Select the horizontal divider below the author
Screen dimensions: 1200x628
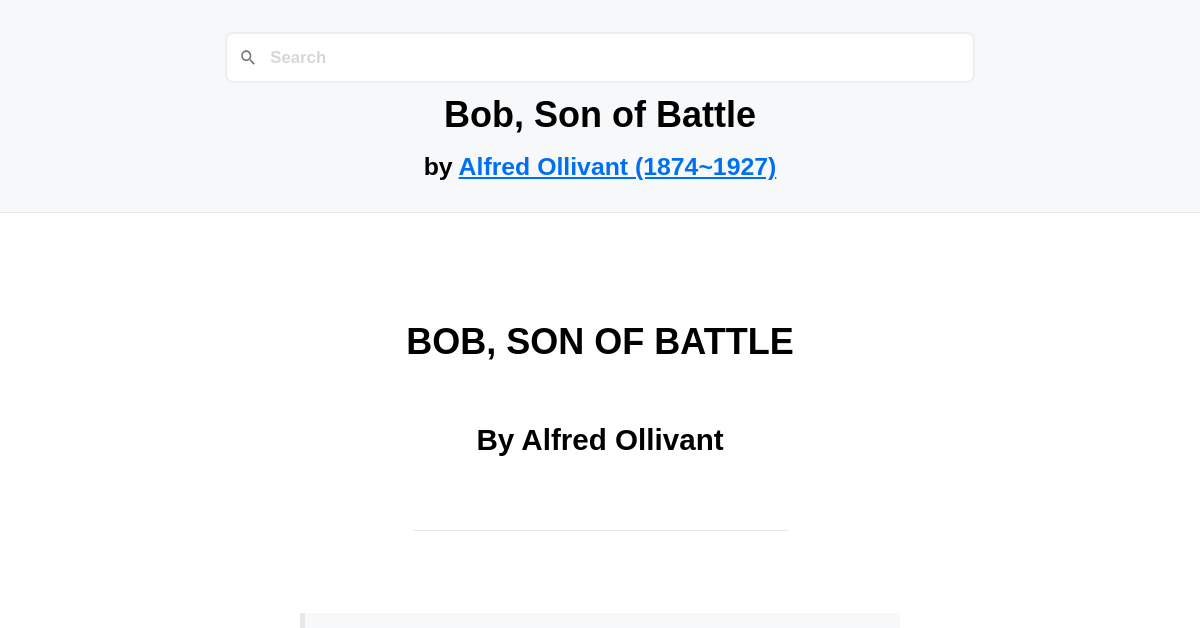(x=600, y=530)
